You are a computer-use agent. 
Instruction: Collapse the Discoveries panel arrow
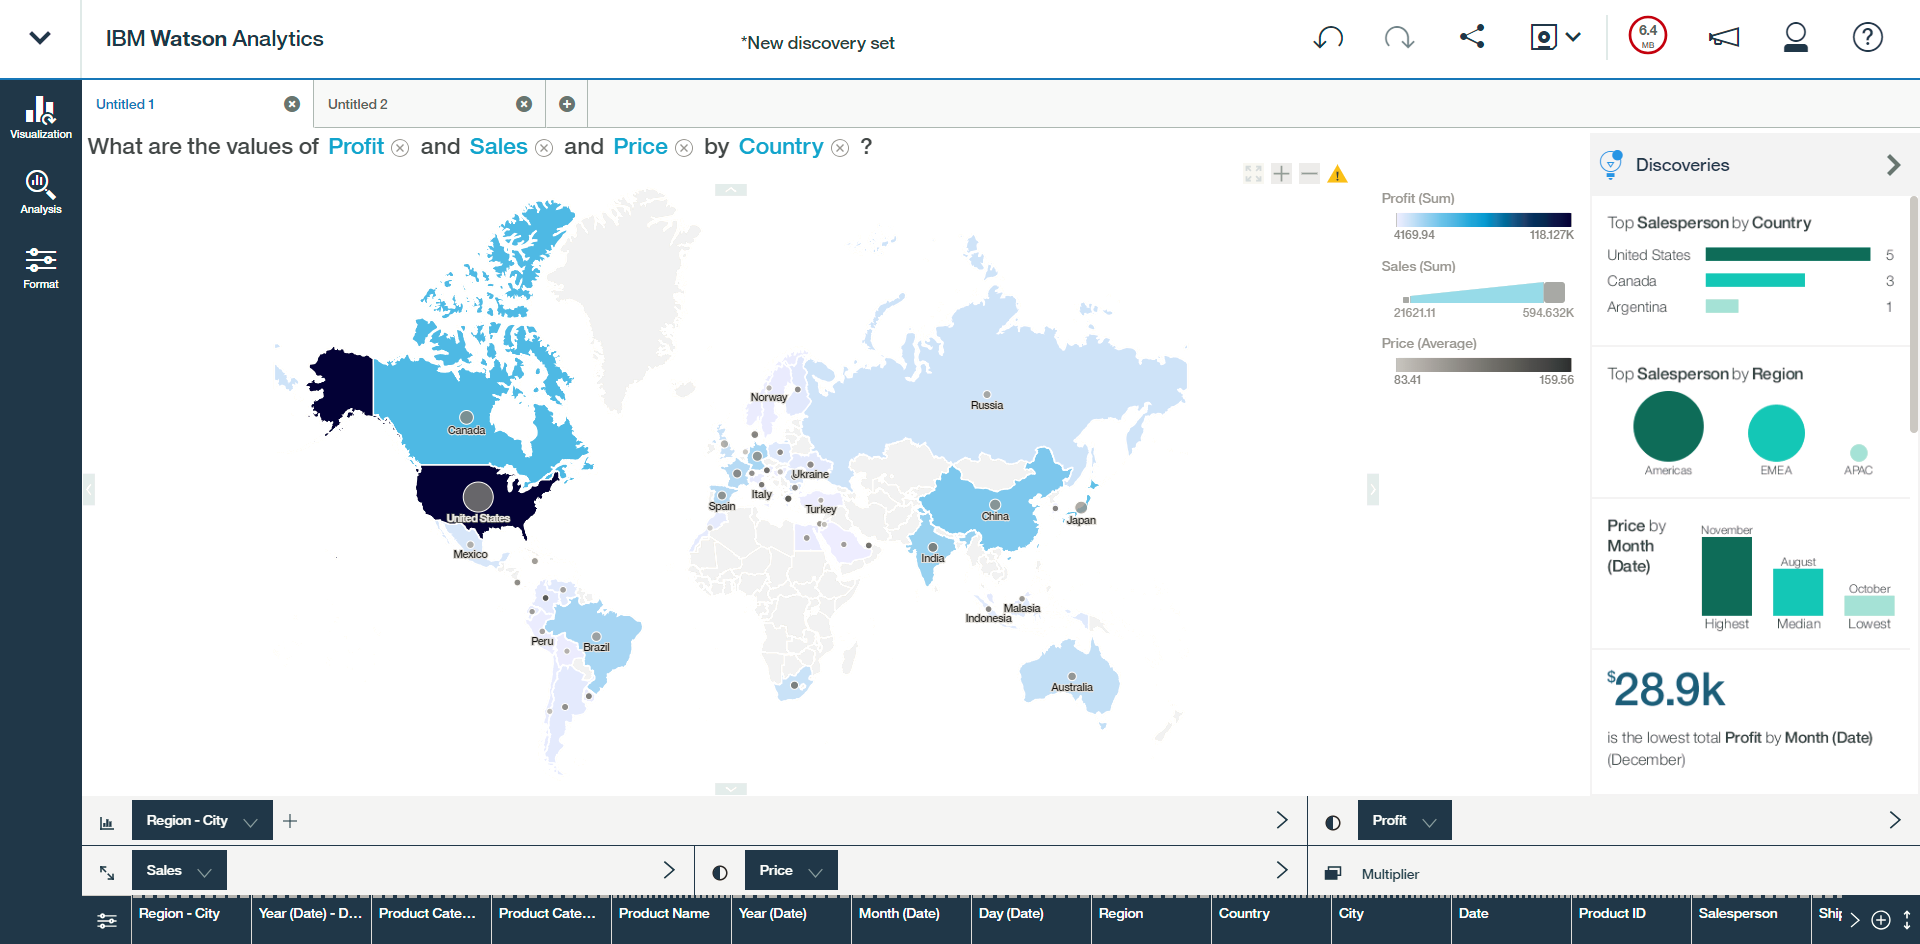1893,165
